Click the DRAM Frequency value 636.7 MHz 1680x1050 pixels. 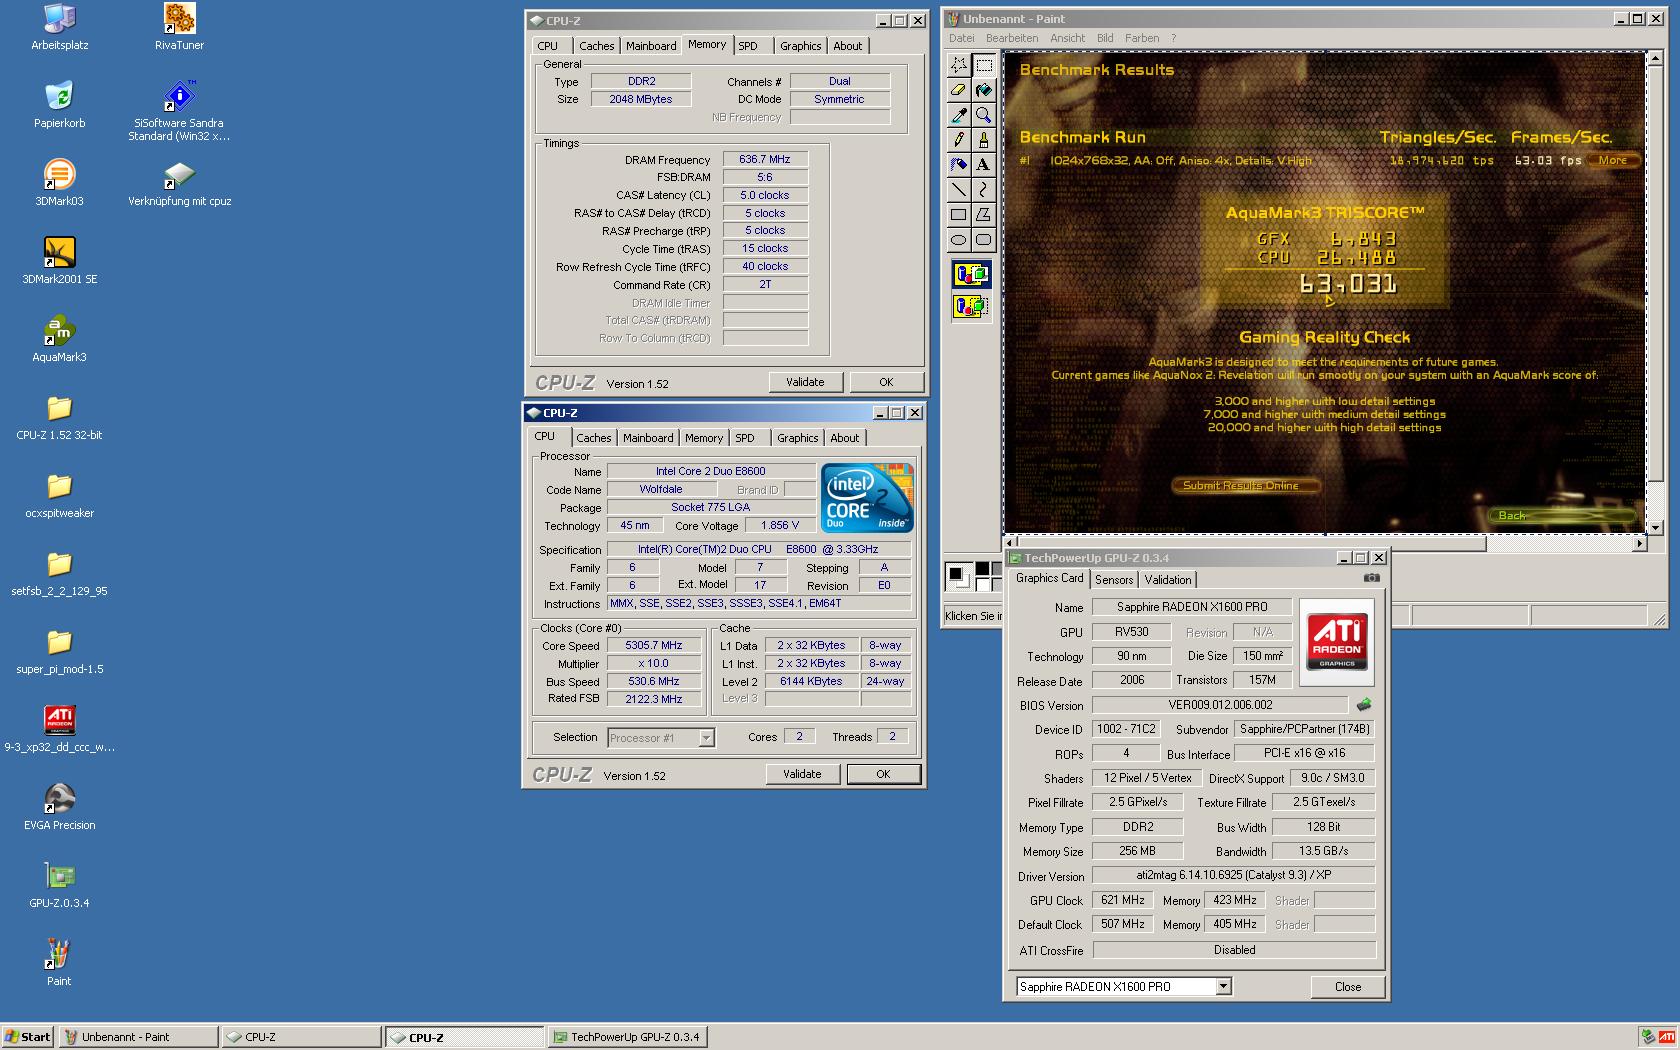pos(765,159)
